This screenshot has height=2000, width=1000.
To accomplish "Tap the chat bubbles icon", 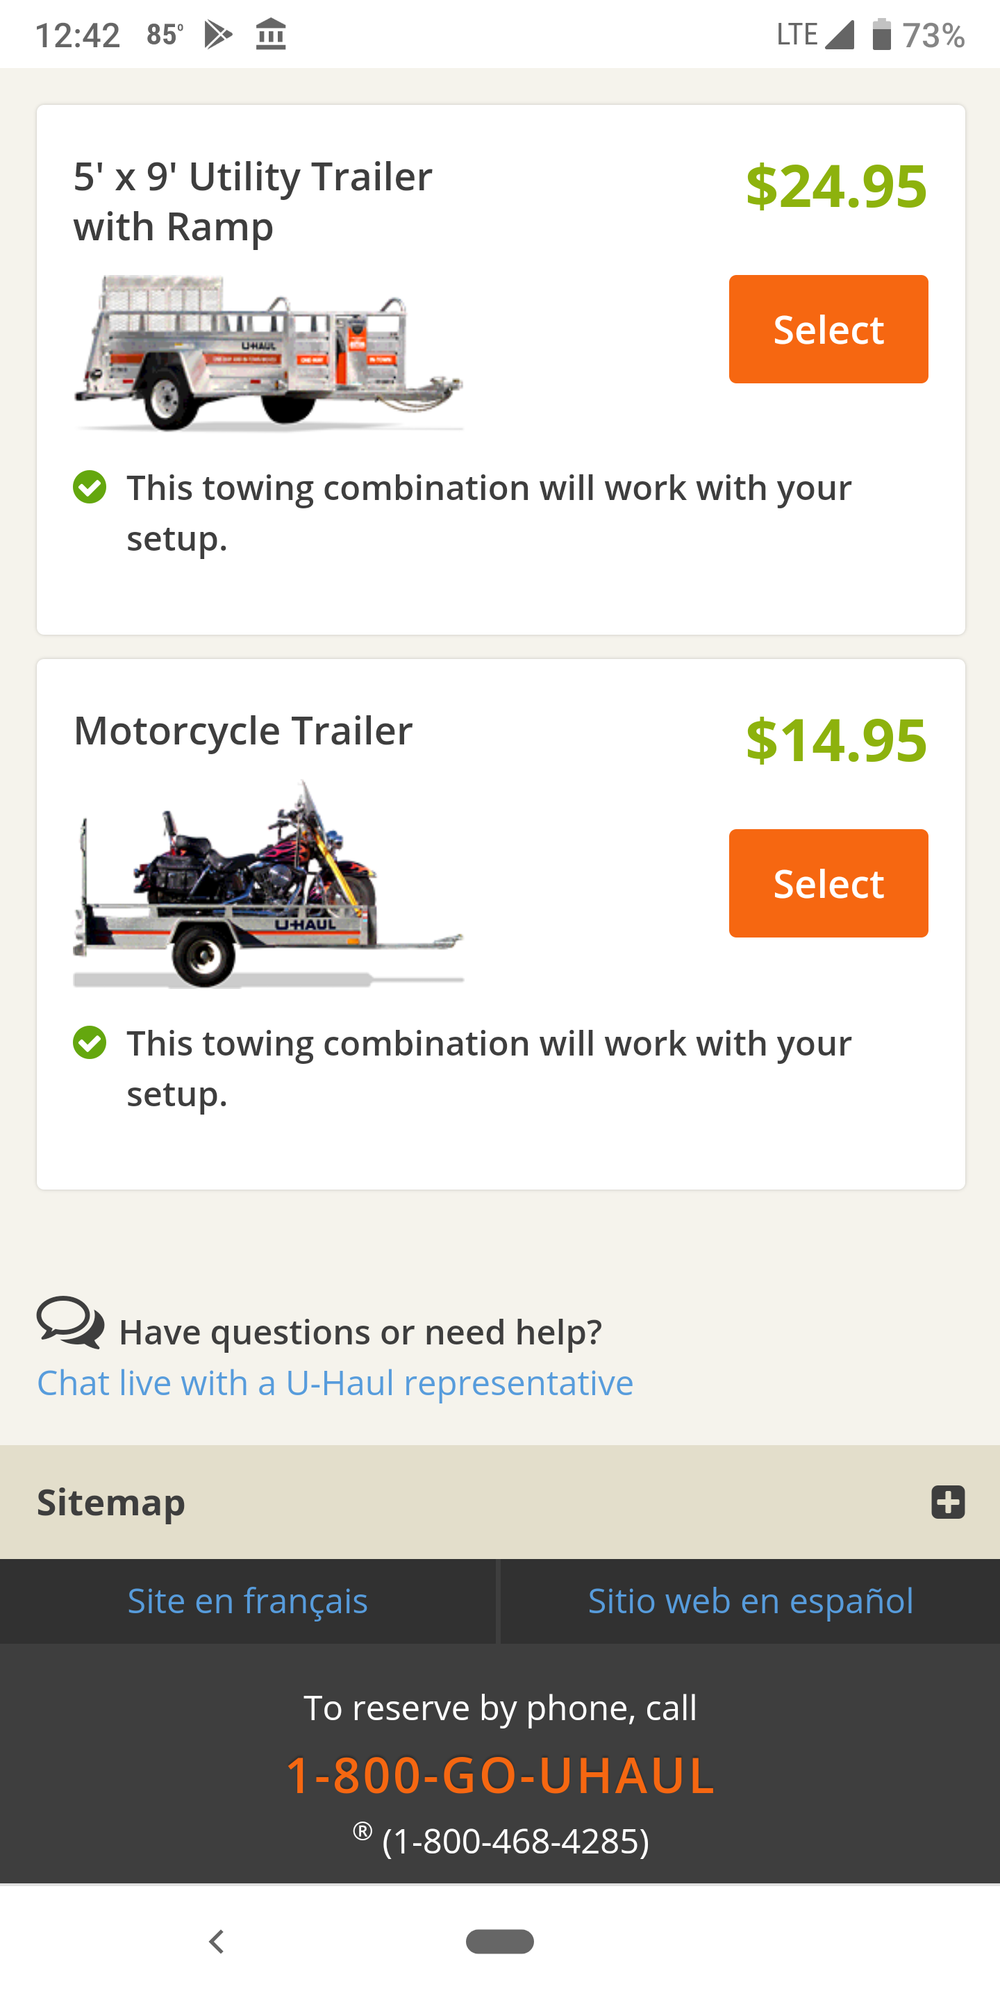I will [70, 1322].
